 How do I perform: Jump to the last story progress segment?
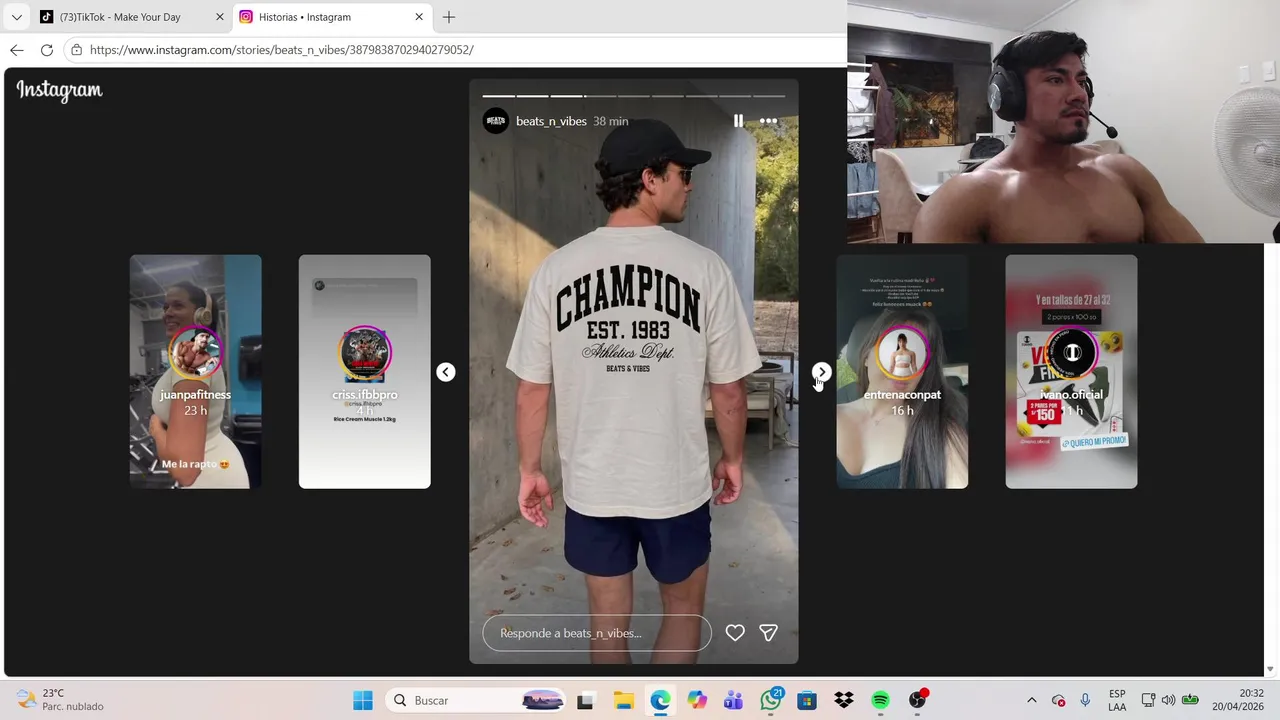(x=769, y=96)
